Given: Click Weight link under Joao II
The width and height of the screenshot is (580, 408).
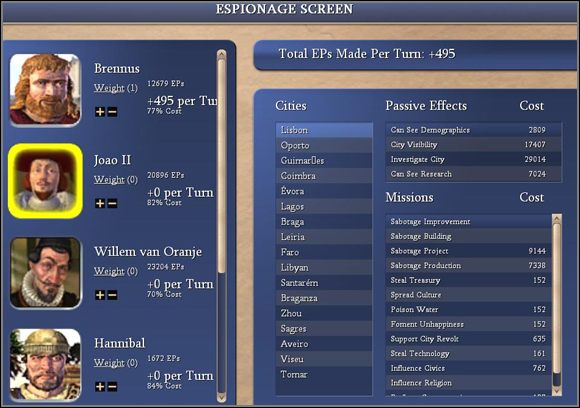Looking at the screenshot, I should pyautogui.click(x=109, y=180).
